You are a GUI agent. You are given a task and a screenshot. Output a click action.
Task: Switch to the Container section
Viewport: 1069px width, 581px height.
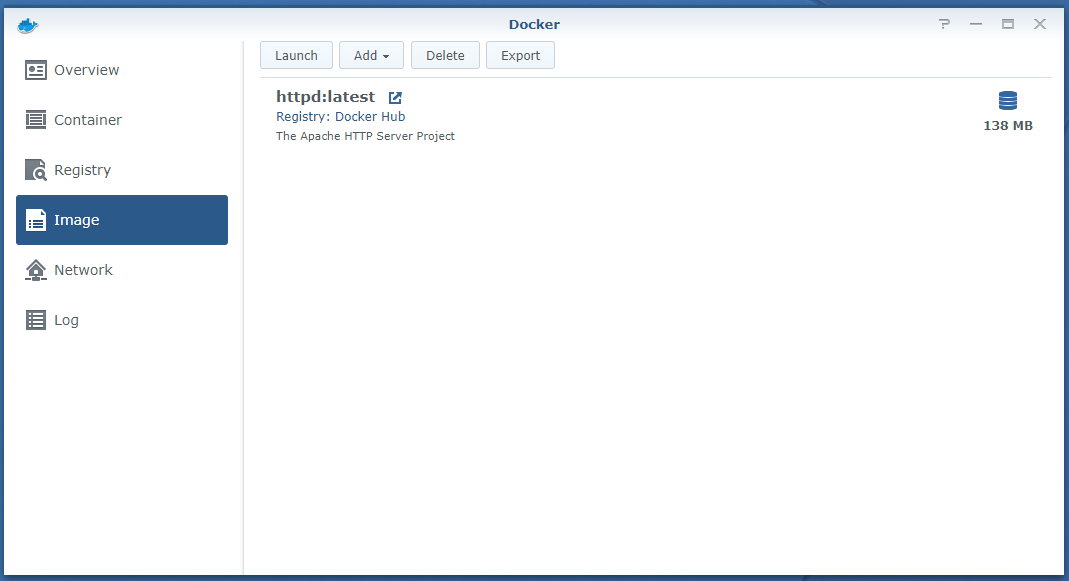122,120
